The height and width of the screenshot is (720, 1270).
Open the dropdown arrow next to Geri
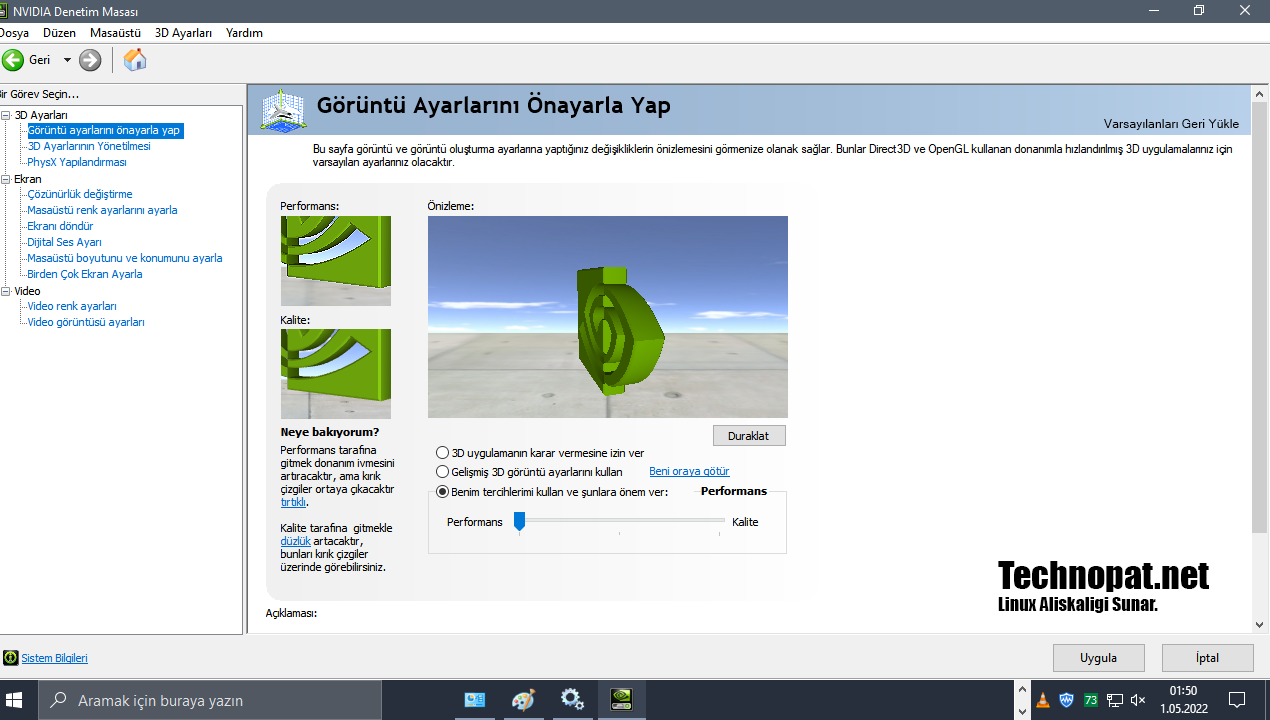click(x=67, y=60)
